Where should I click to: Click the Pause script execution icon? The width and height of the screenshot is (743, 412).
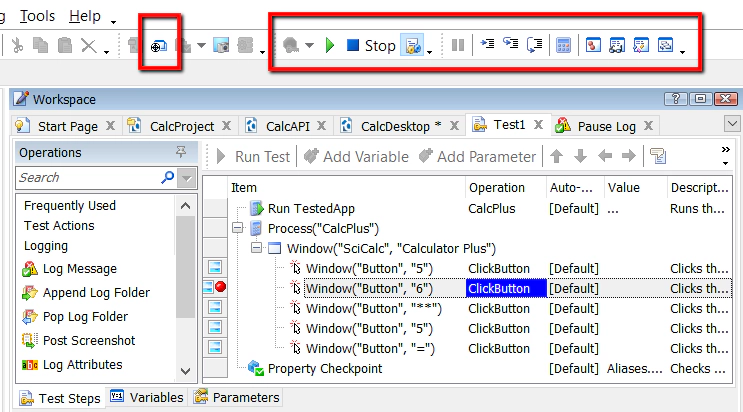point(458,46)
